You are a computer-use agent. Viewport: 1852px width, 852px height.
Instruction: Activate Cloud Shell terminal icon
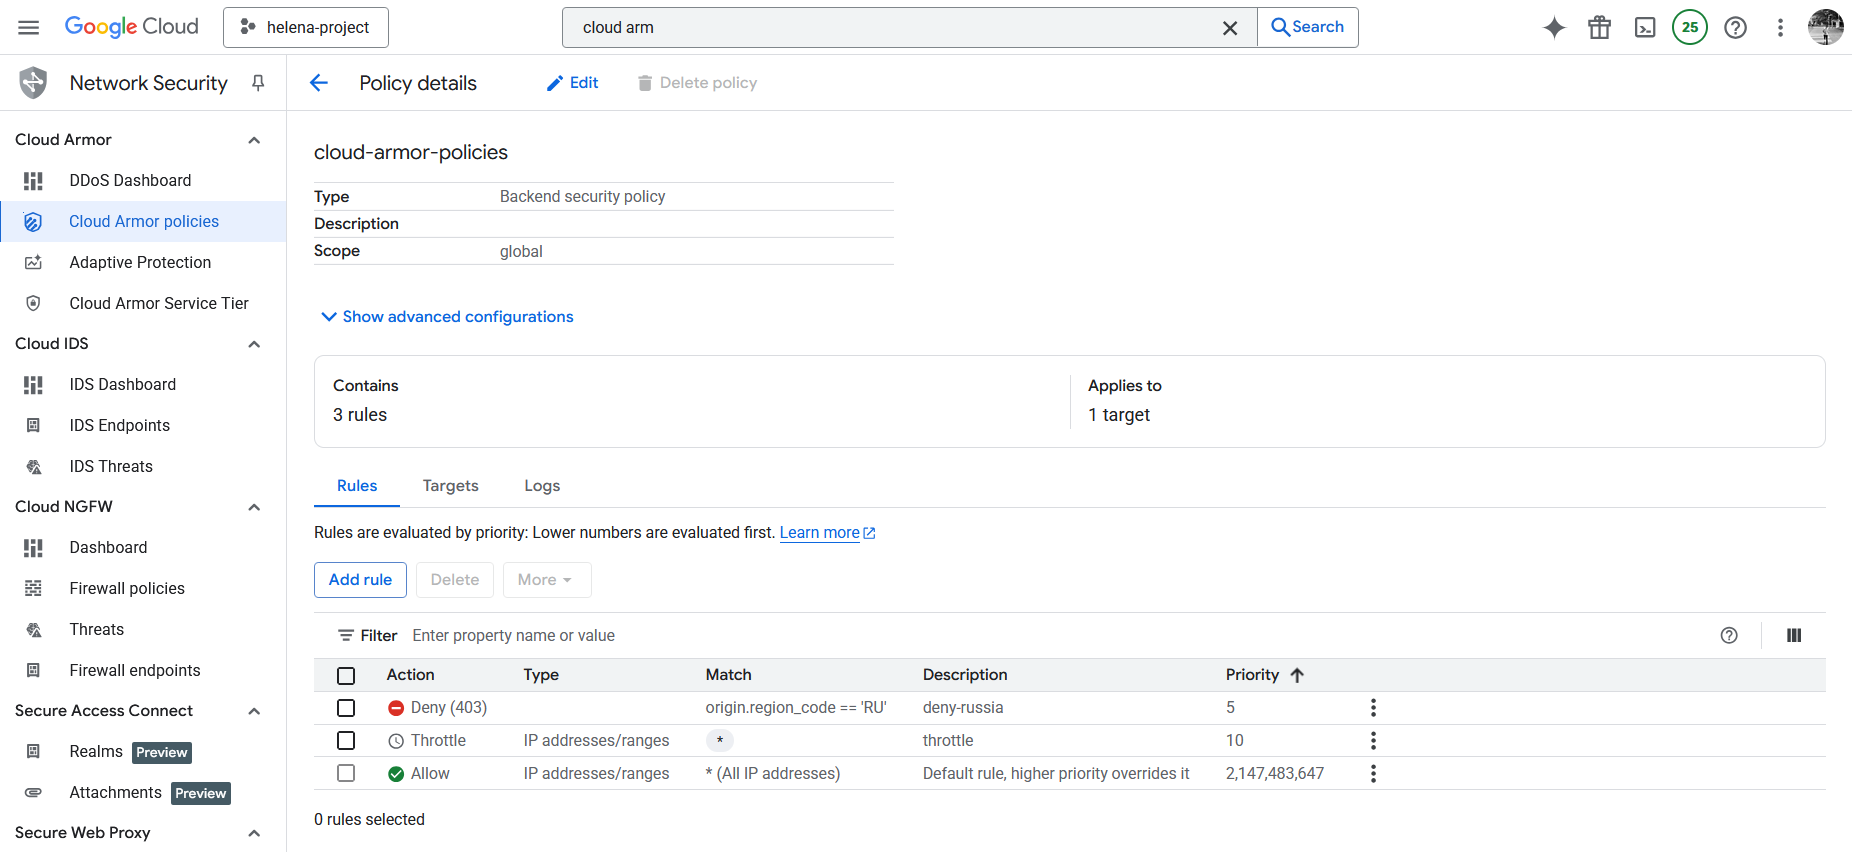[x=1645, y=28]
